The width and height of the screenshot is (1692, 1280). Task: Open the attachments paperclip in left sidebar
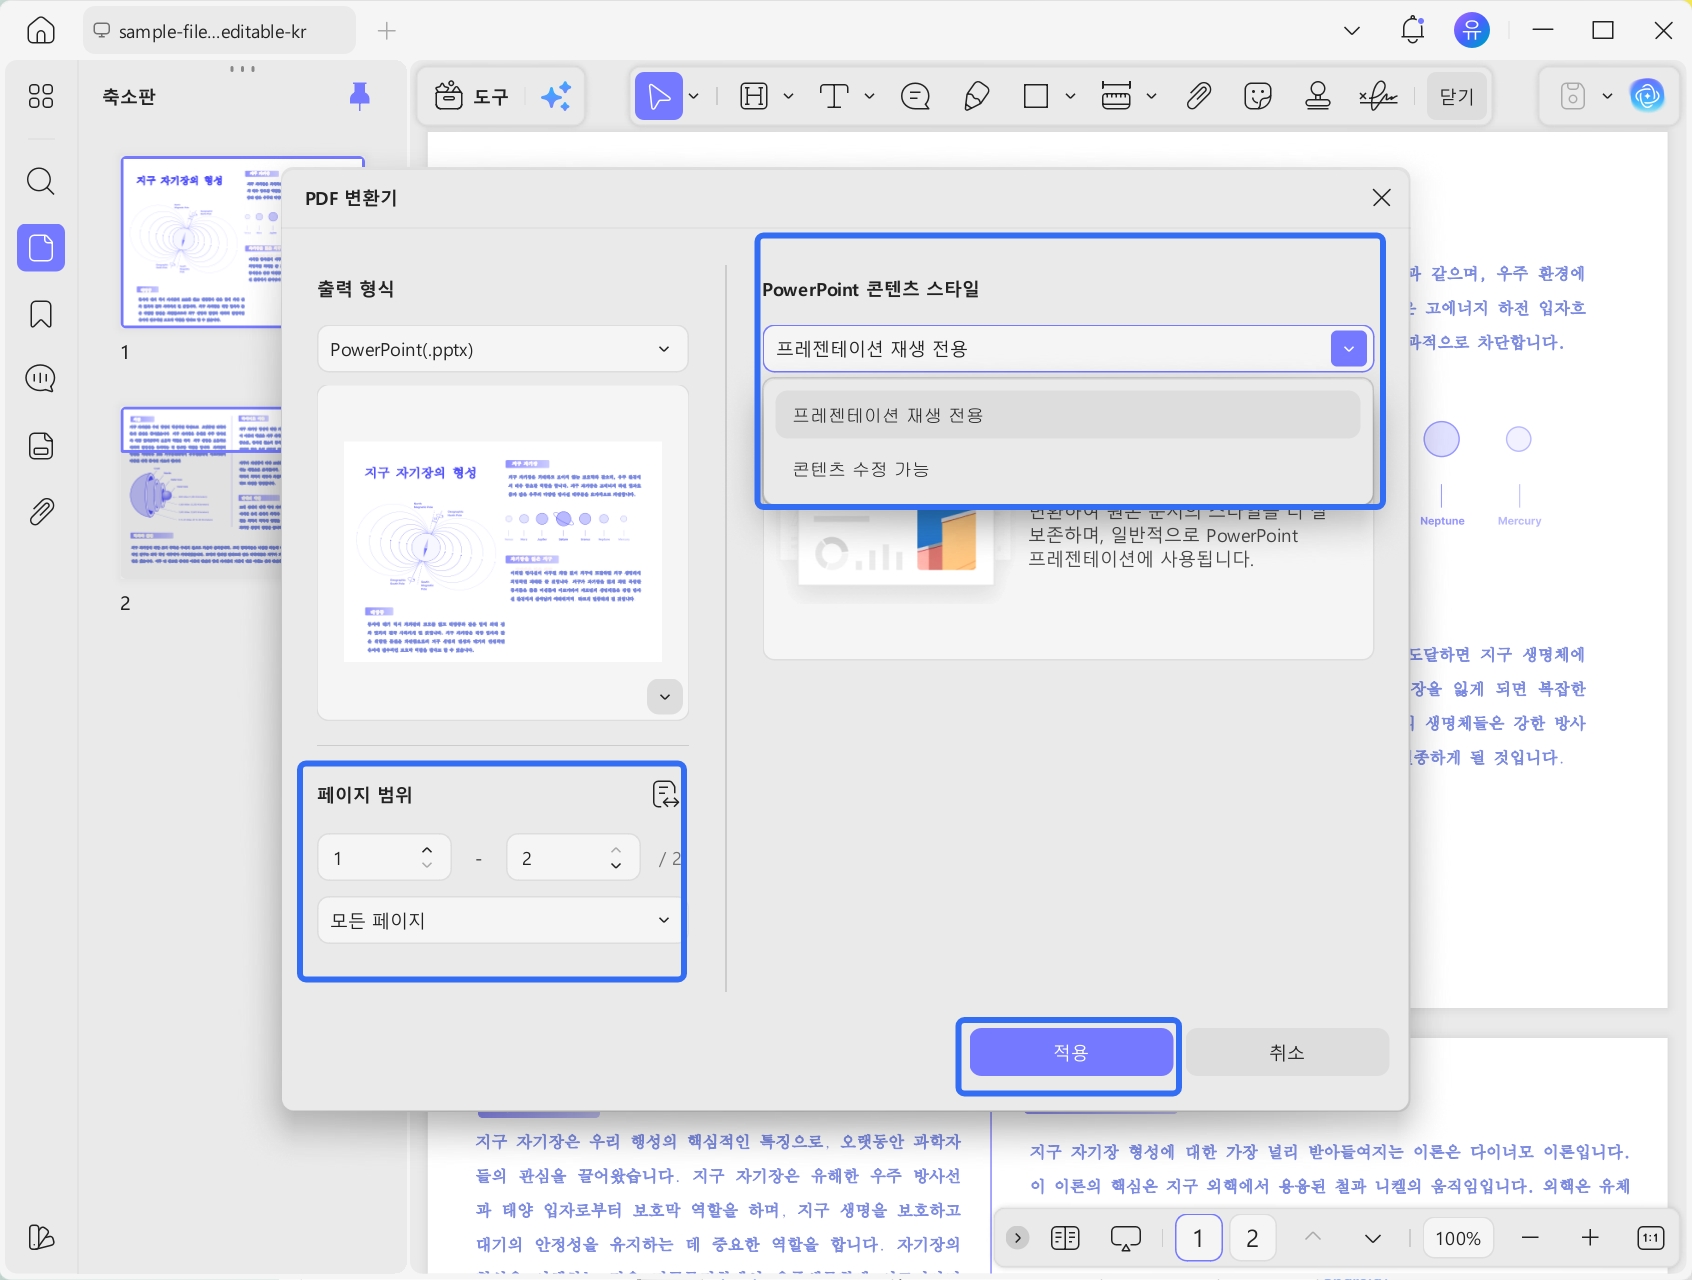(x=41, y=512)
